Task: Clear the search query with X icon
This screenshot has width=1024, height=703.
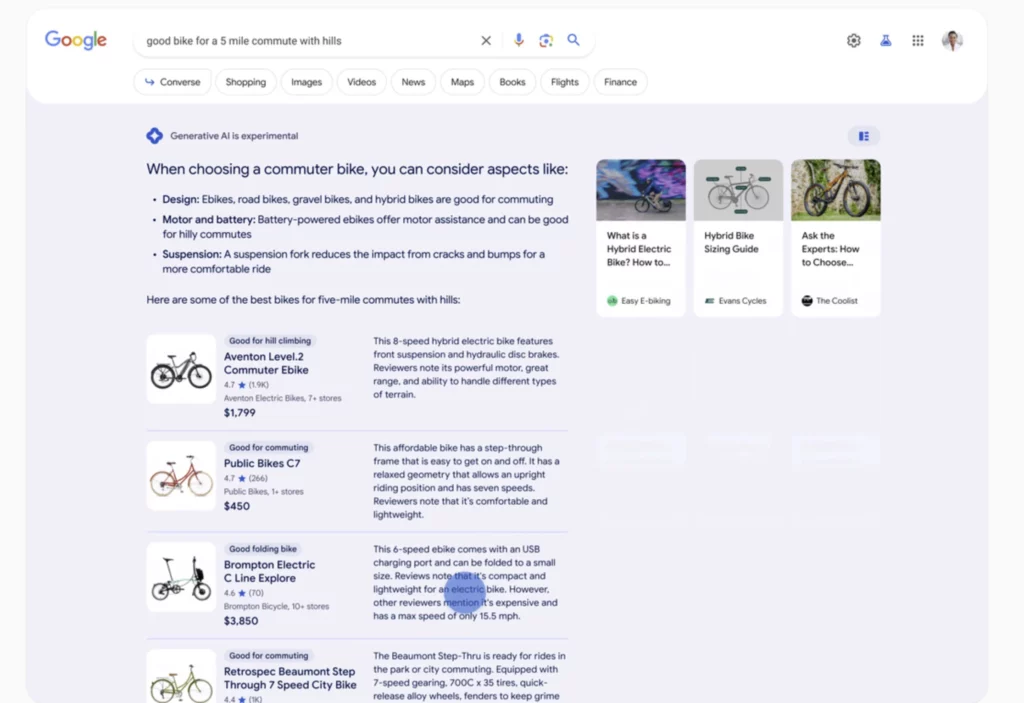Action: tap(486, 41)
